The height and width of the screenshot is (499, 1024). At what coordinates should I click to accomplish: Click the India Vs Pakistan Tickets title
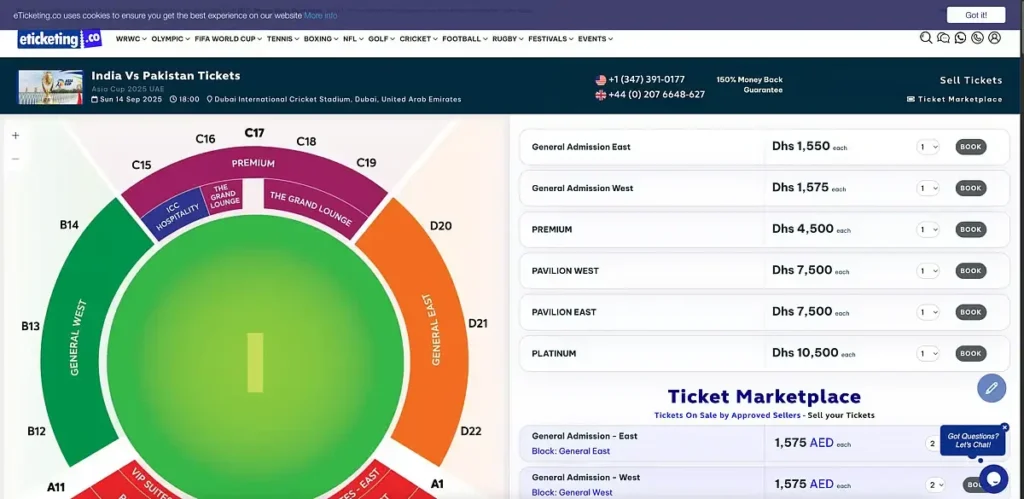pyautogui.click(x=166, y=76)
